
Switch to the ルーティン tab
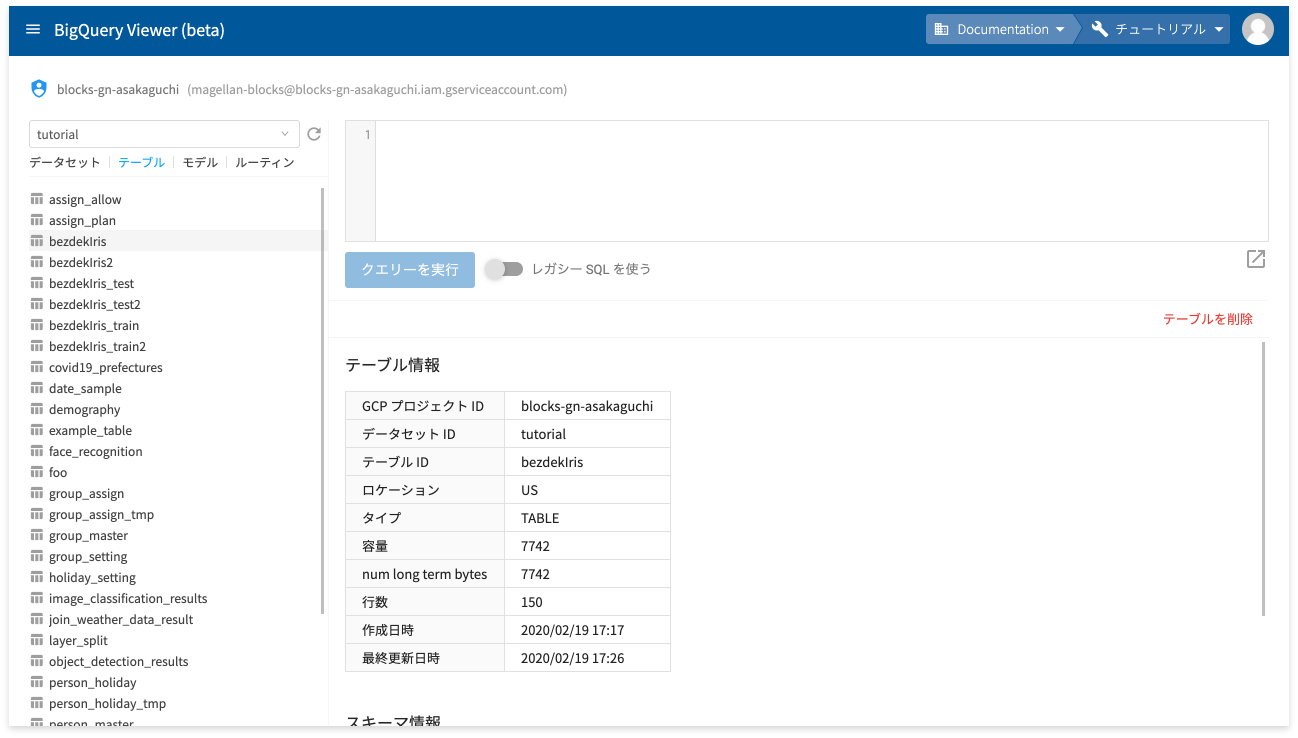click(265, 162)
